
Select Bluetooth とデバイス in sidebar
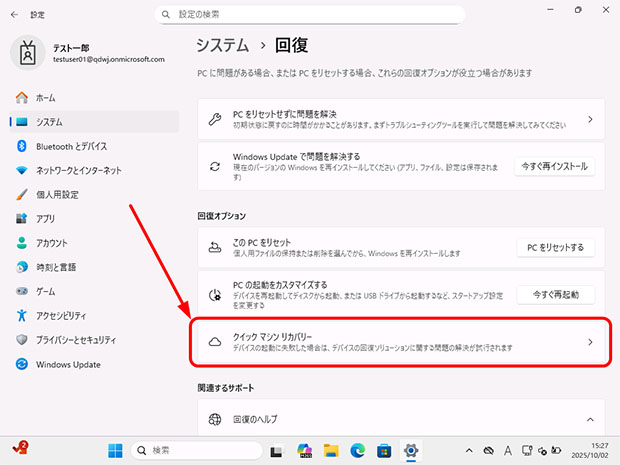tap(94, 146)
